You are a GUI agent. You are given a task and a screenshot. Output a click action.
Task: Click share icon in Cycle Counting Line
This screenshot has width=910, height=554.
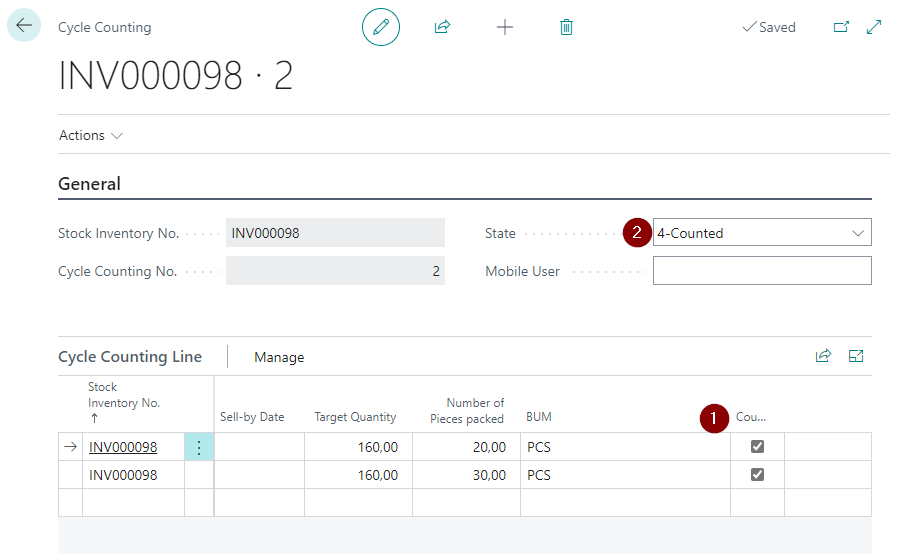tap(823, 356)
